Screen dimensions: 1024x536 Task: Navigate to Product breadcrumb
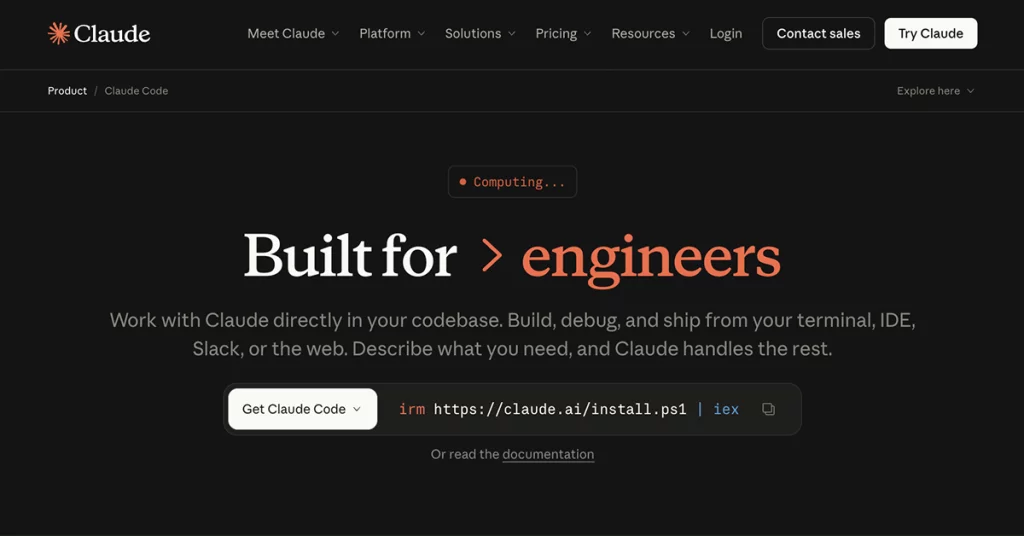[67, 91]
